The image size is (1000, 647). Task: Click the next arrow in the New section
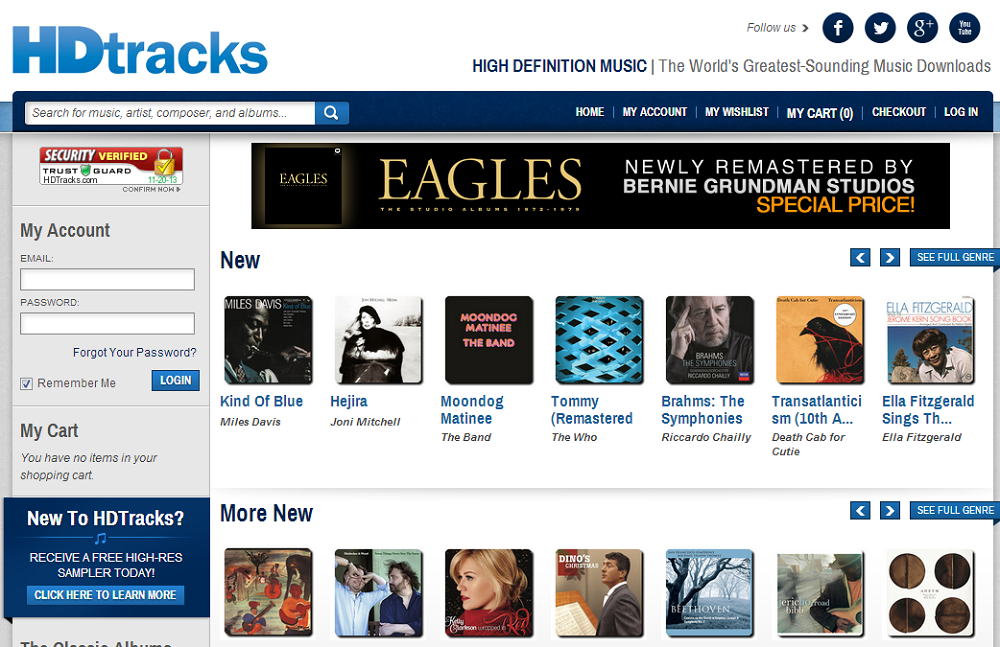click(x=889, y=257)
